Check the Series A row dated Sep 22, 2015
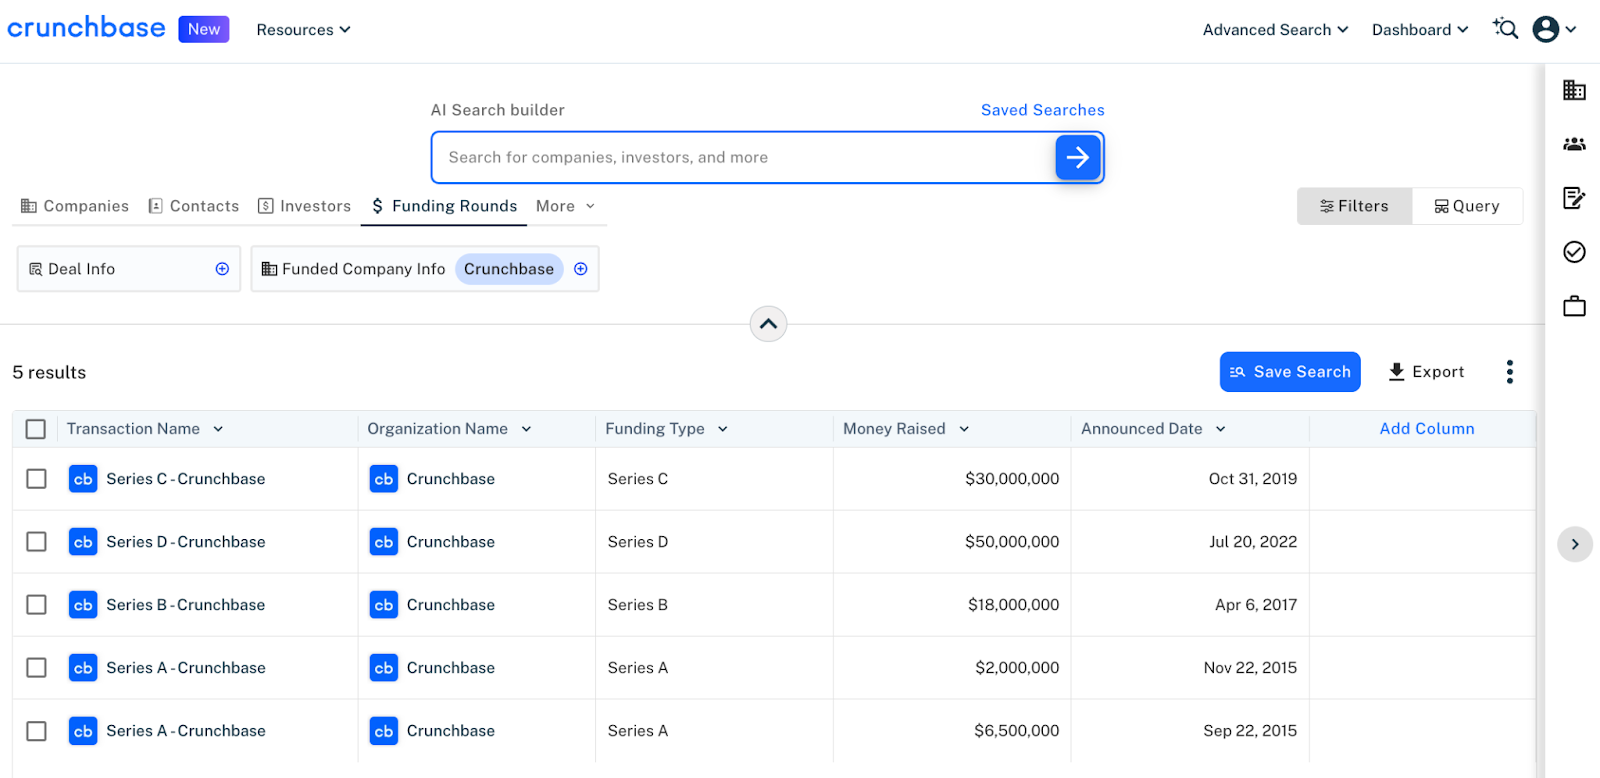Image resolution: width=1600 pixels, height=778 pixels. pos(36,731)
